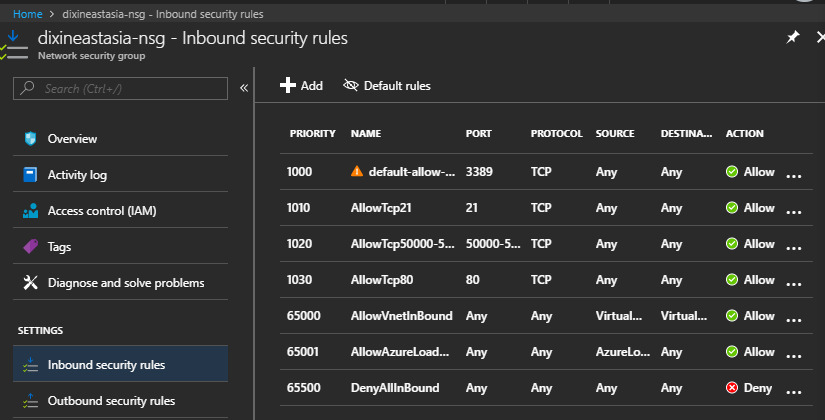The height and width of the screenshot is (420, 825).
Task: Click the Outbound security rules icon
Action: pos(31,401)
